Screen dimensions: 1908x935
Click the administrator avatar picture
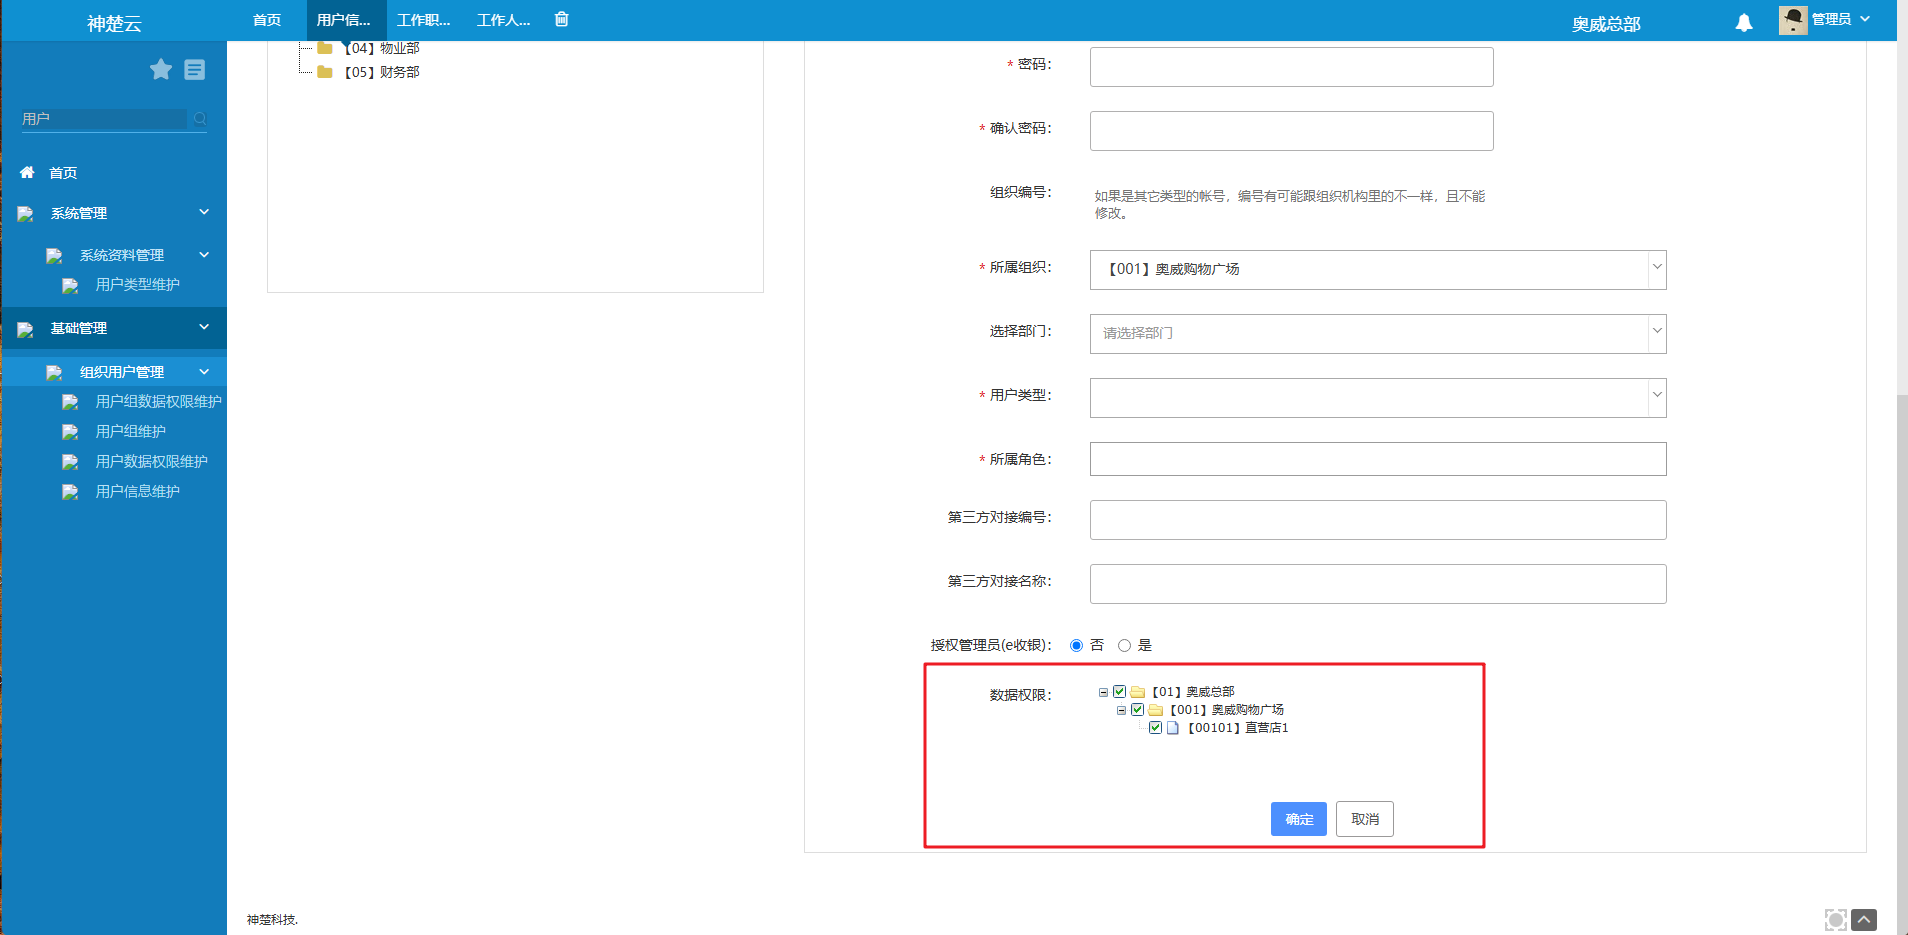1793,20
